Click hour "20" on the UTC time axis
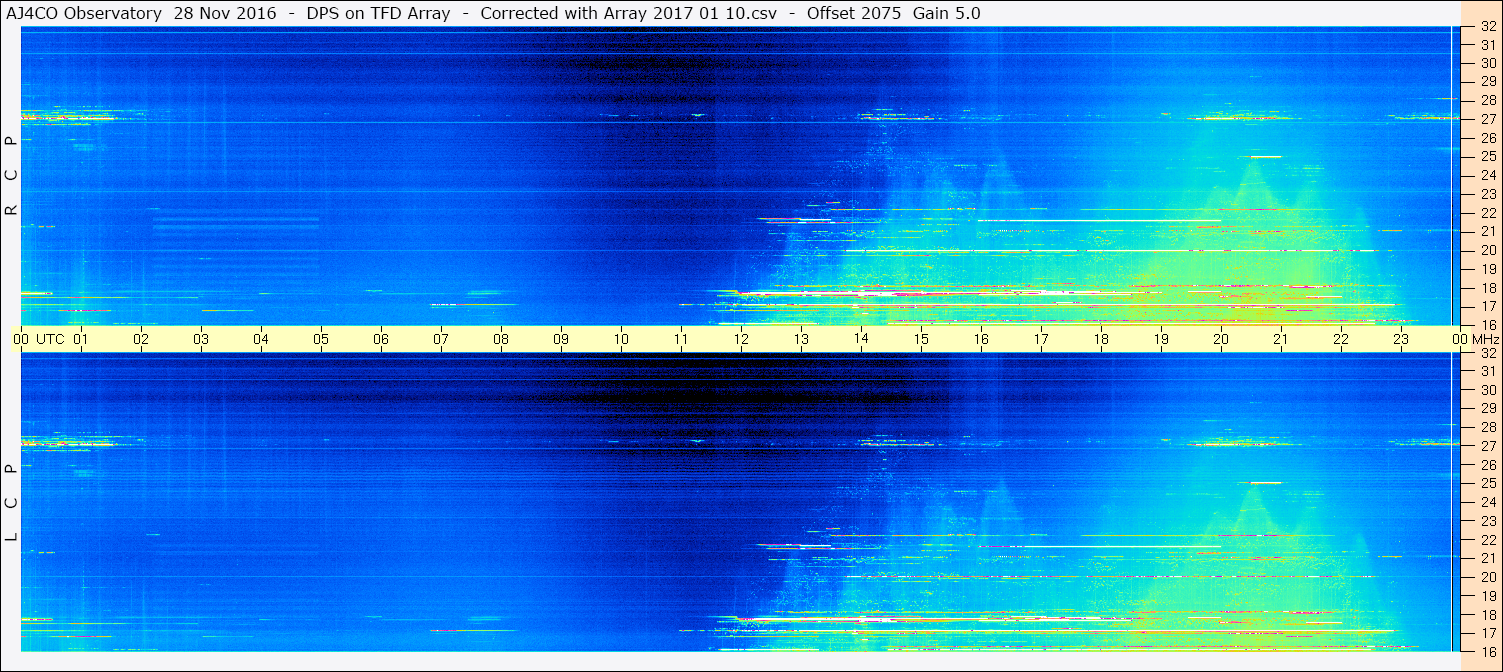Viewport: 1503px width, 672px height. pyautogui.click(x=1221, y=339)
